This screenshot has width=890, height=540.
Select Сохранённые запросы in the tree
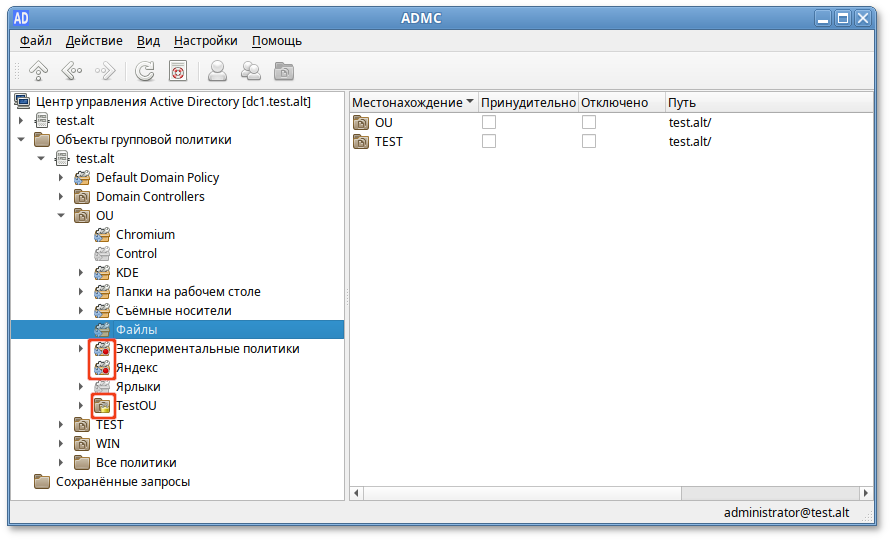[x=122, y=482]
